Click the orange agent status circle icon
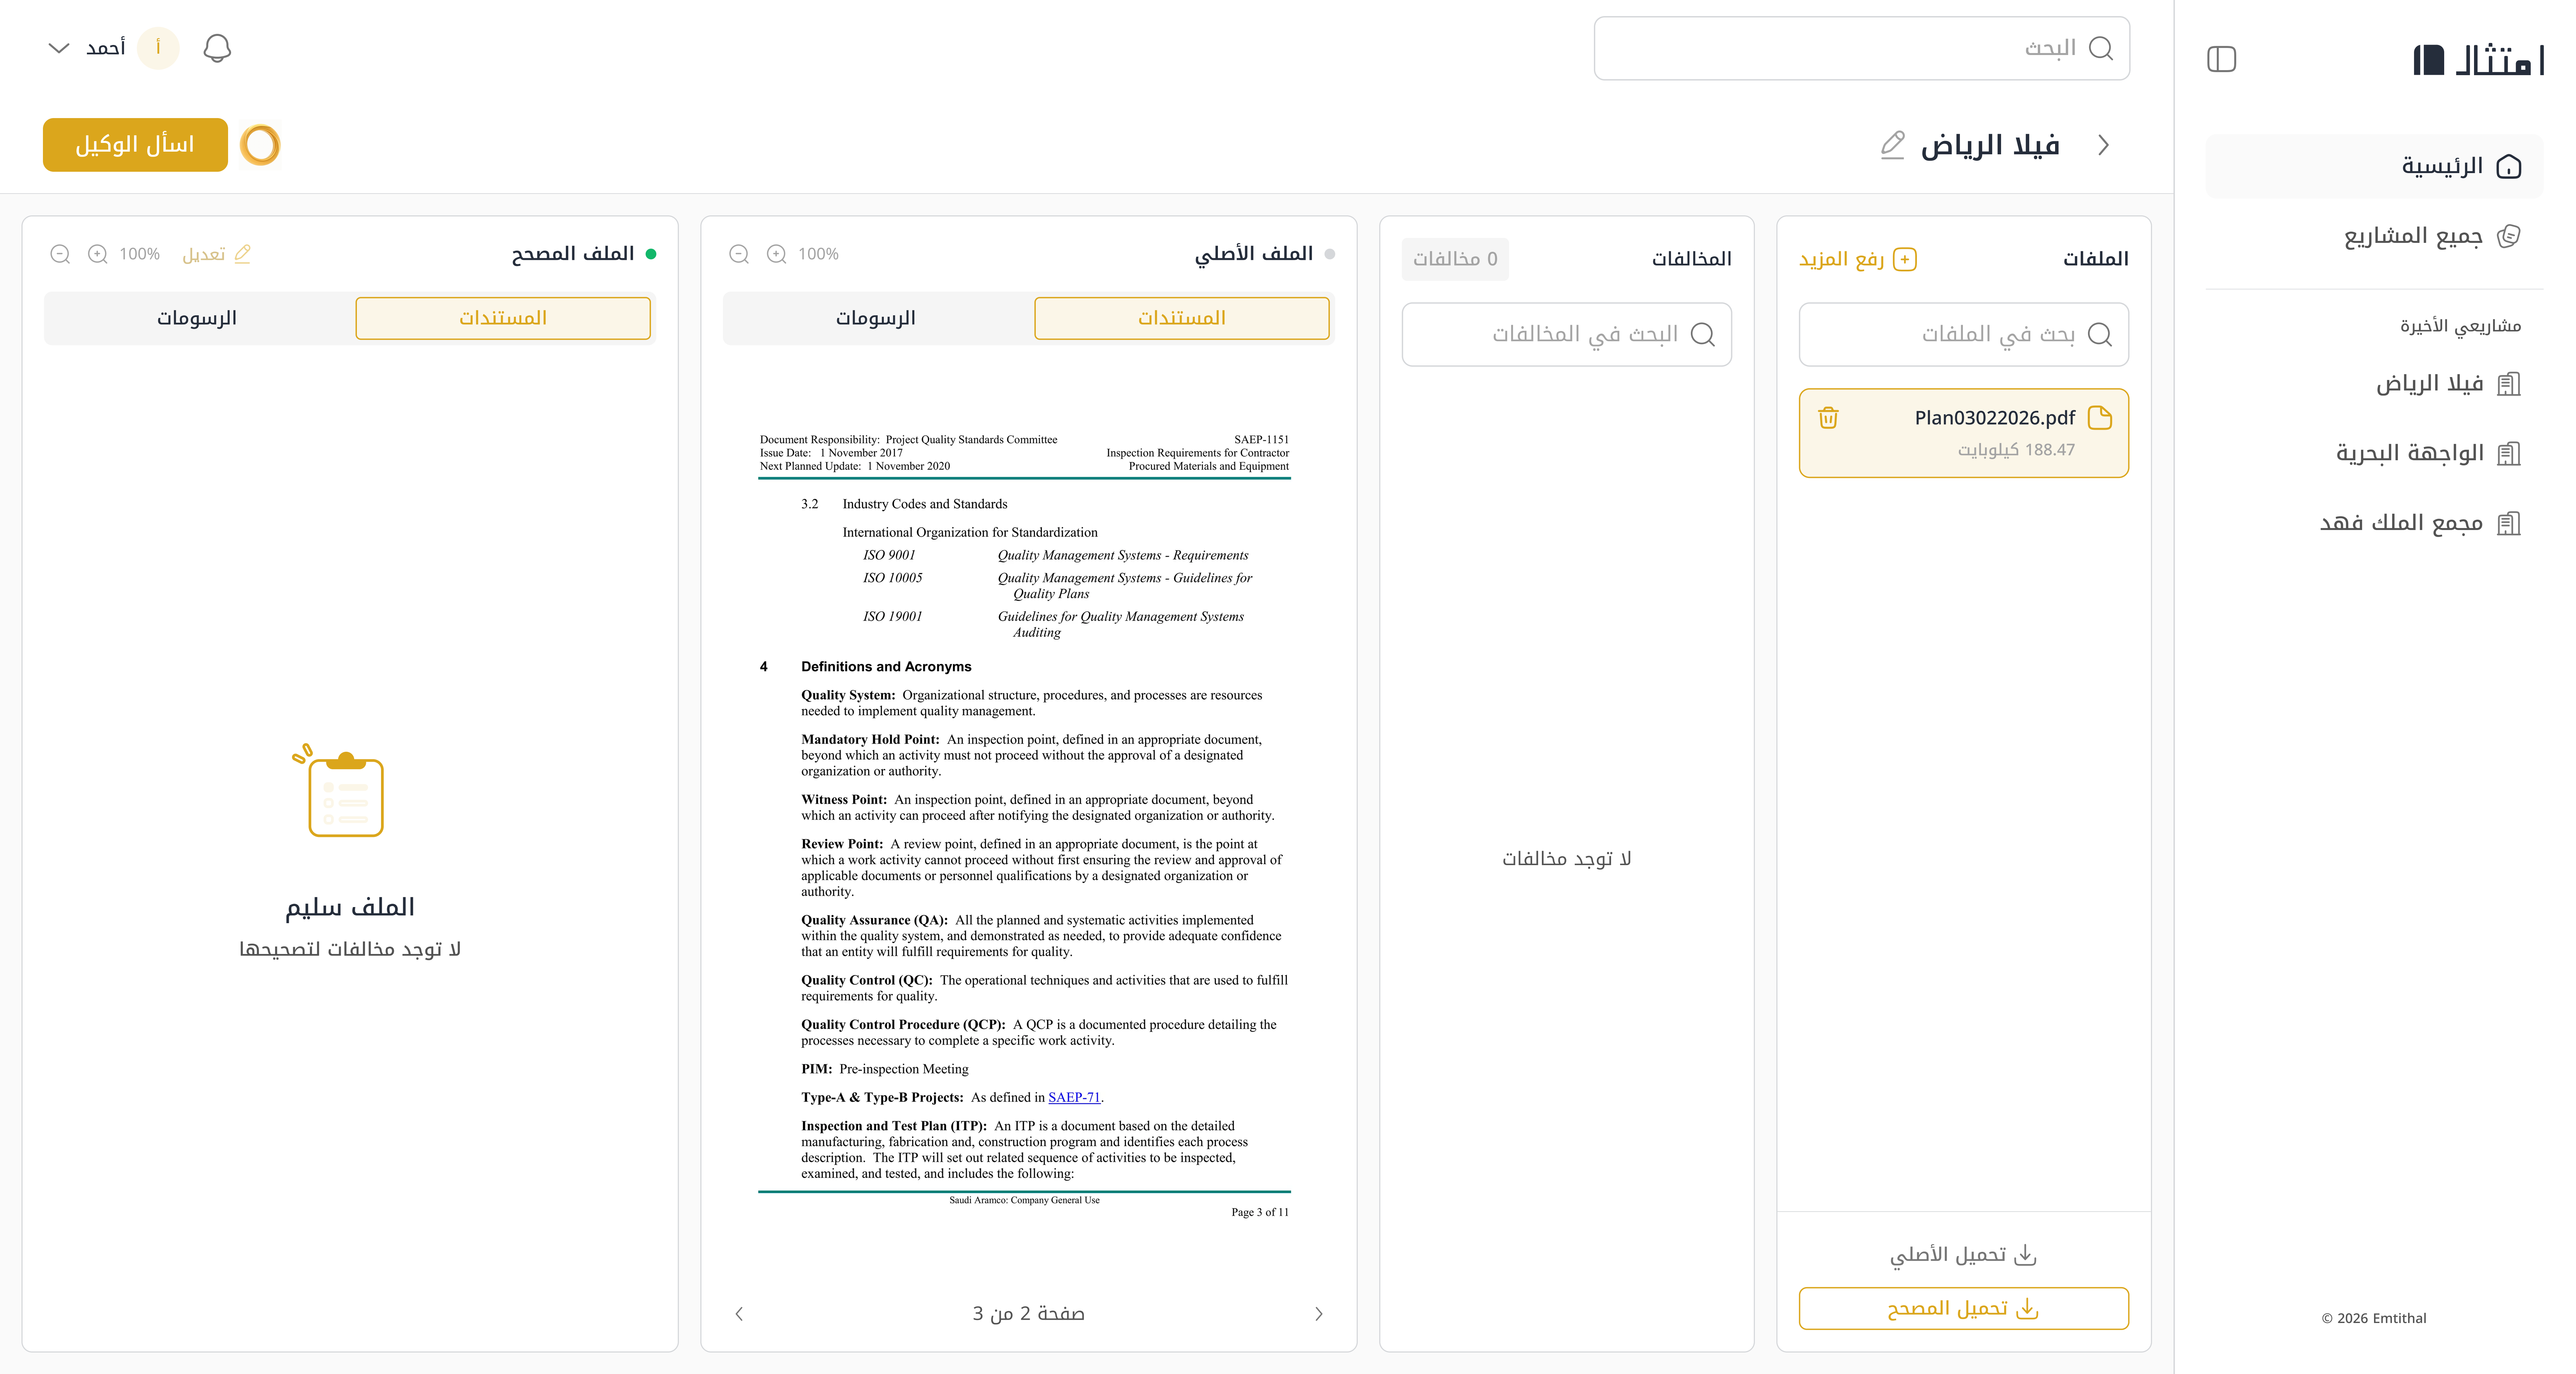Screen dimensions: 2576x1374 (x=260, y=145)
